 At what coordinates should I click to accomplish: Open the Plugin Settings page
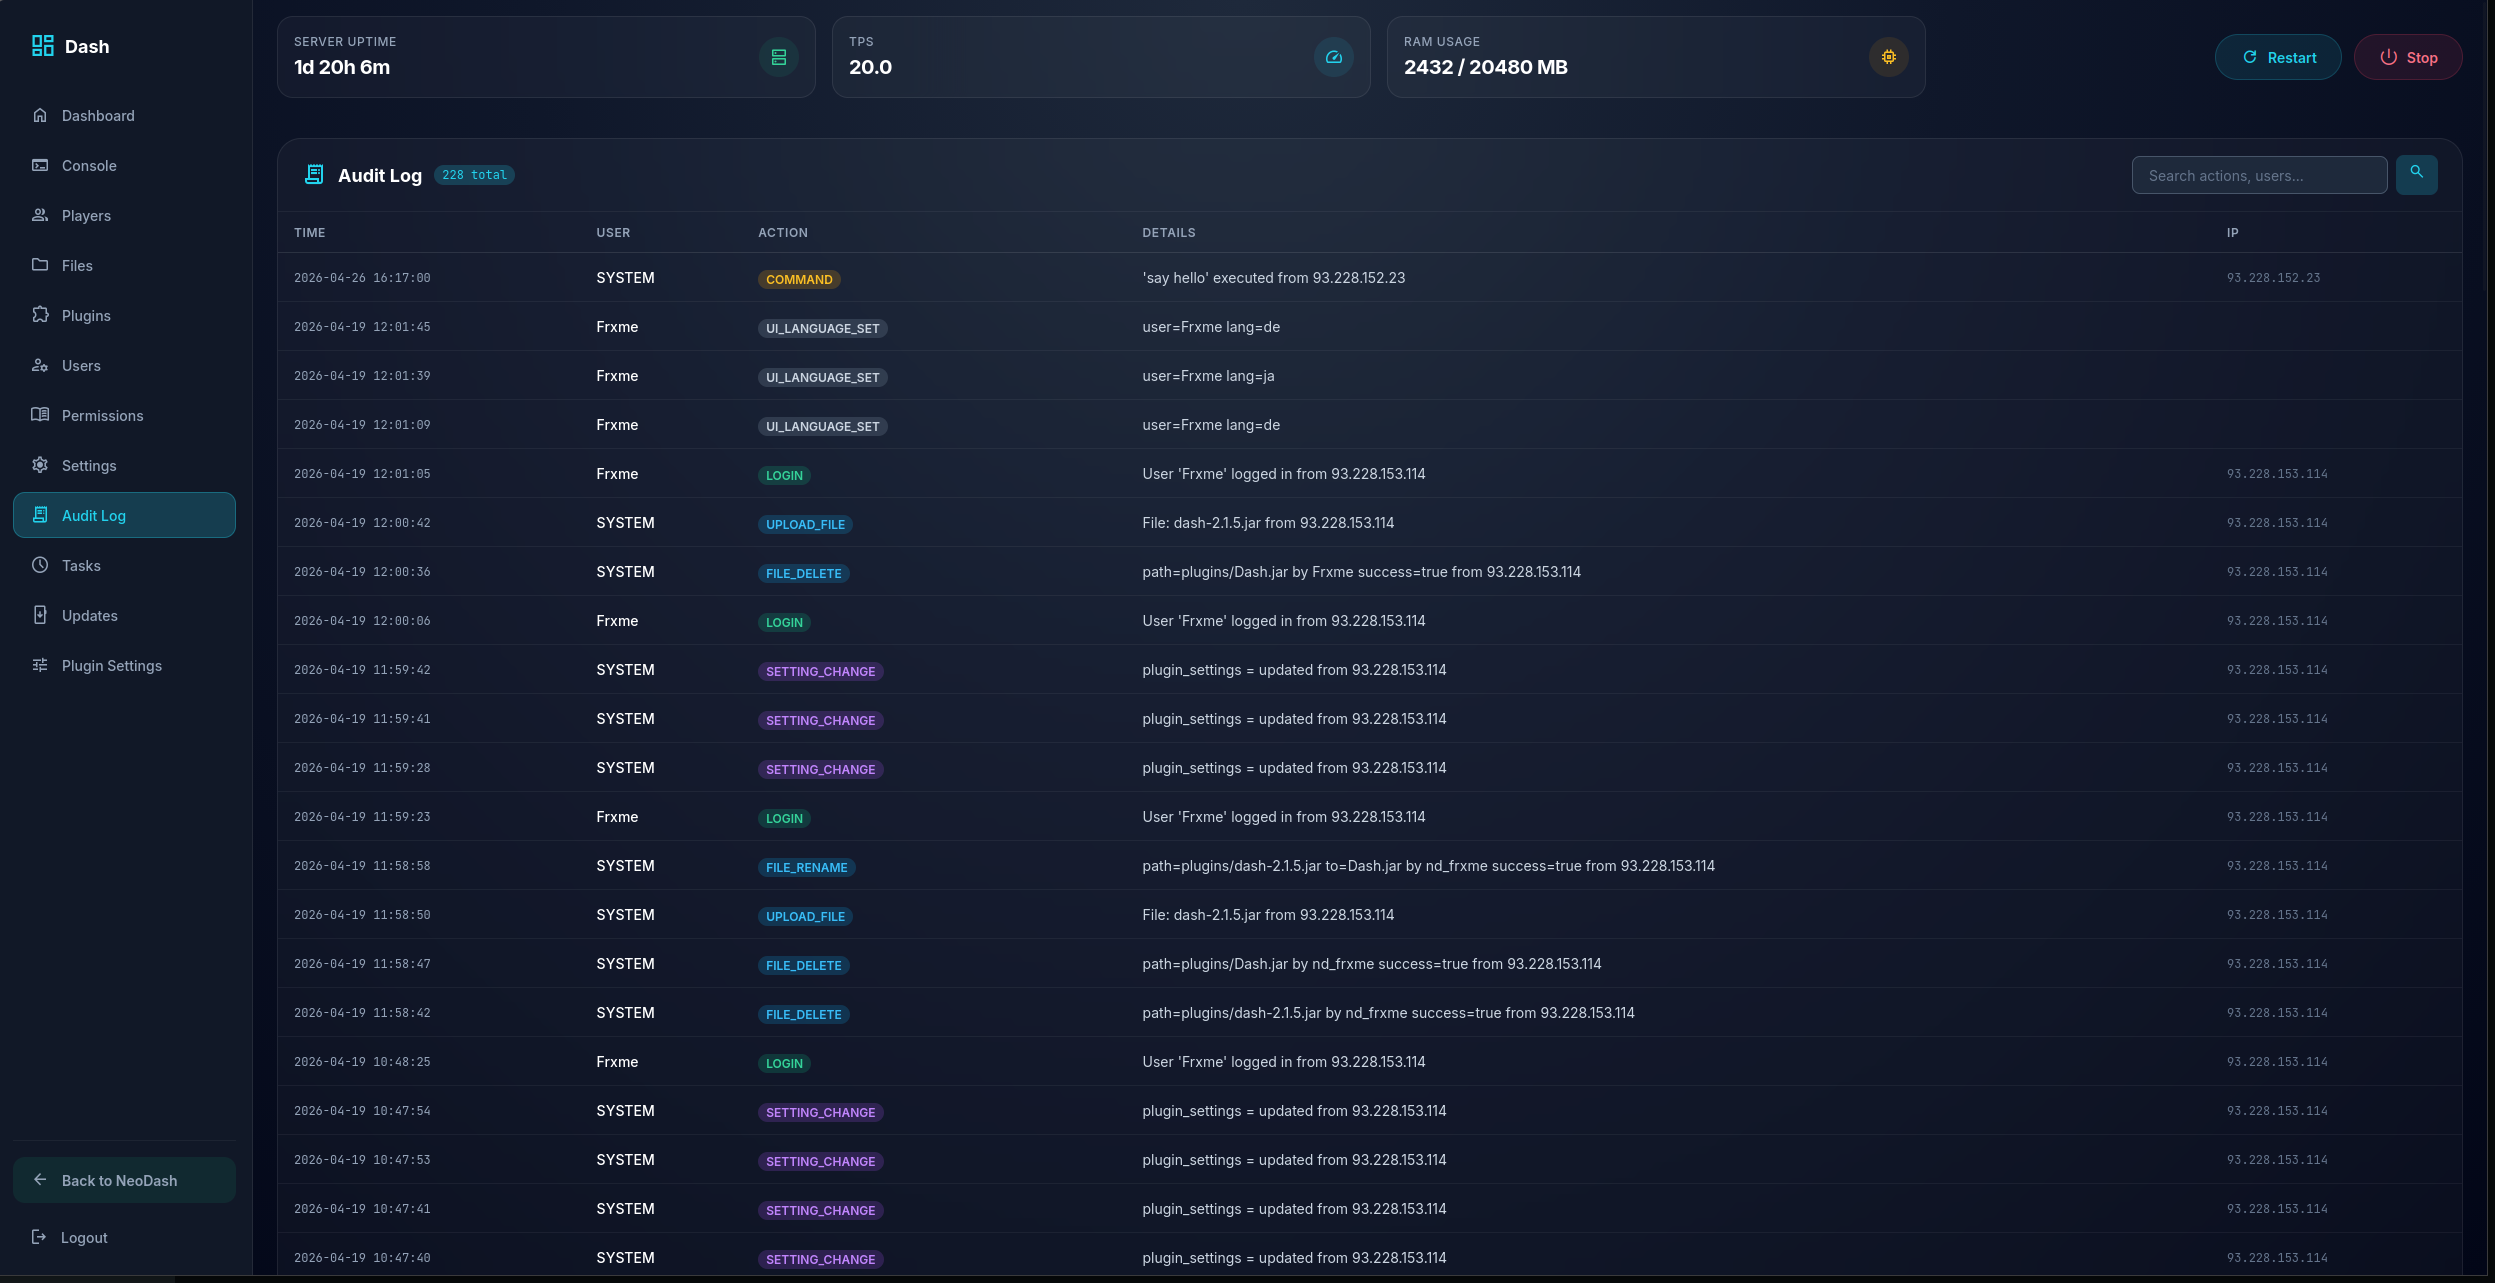click(x=124, y=665)
